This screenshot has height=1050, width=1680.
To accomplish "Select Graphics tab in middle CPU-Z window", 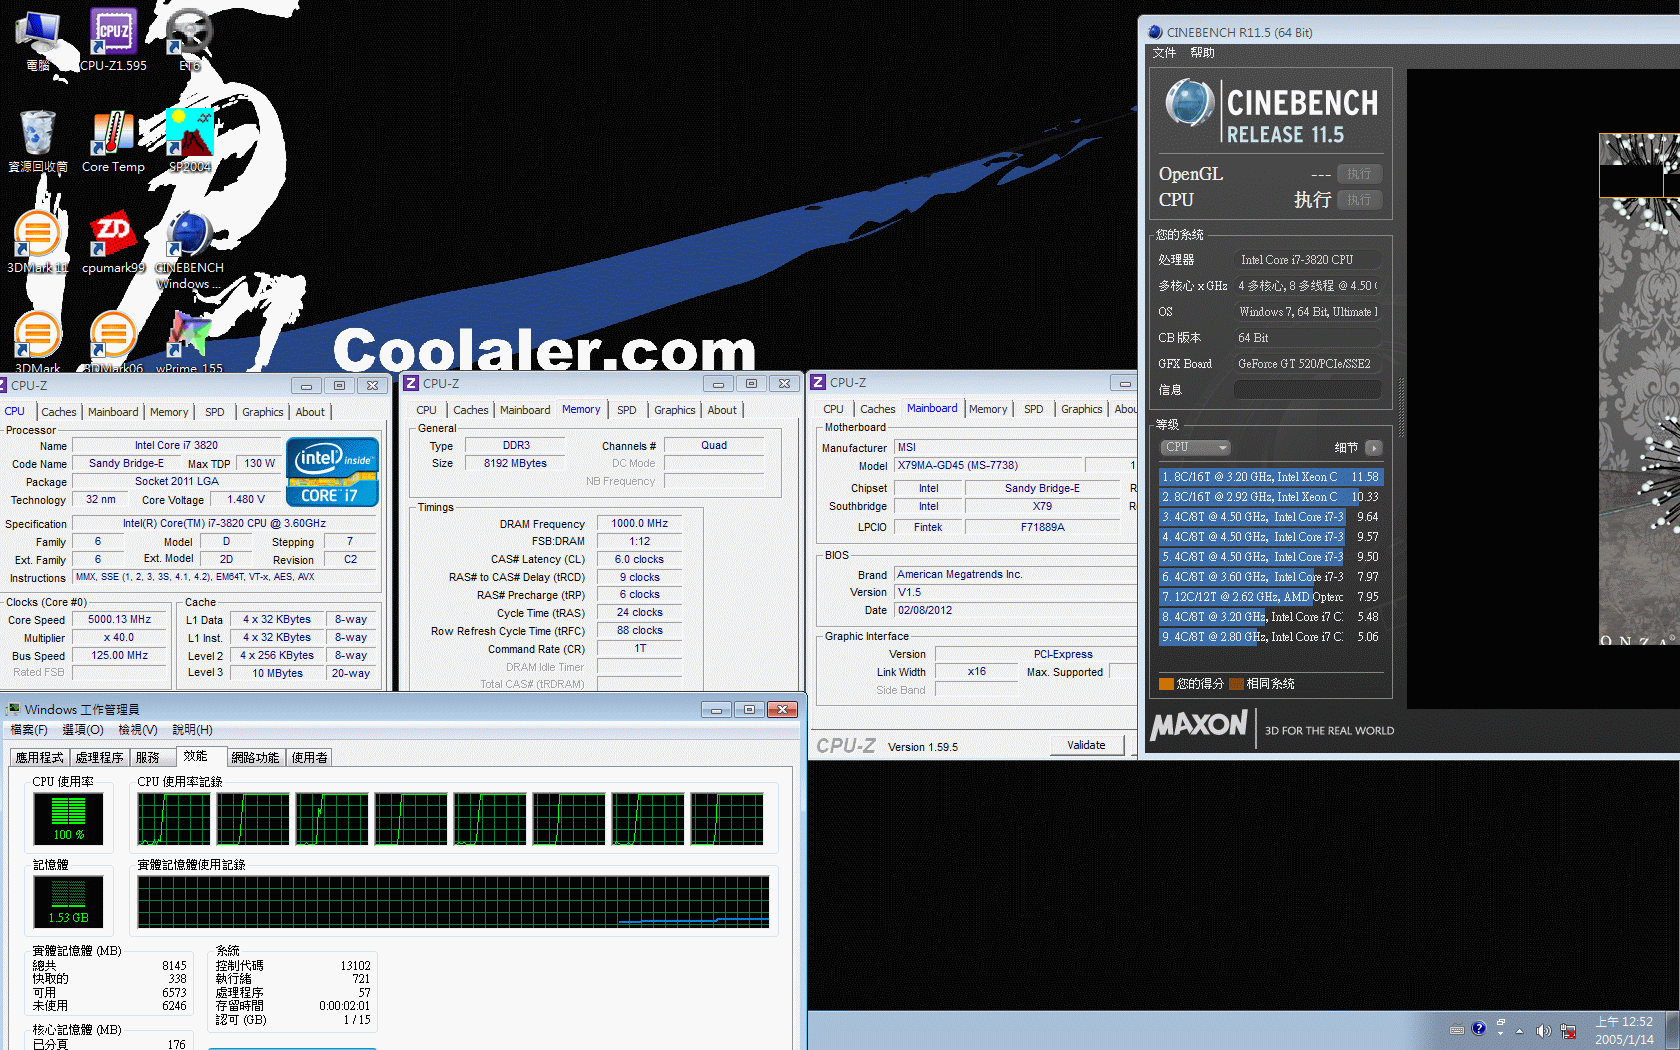I will (x=675, y=410).
